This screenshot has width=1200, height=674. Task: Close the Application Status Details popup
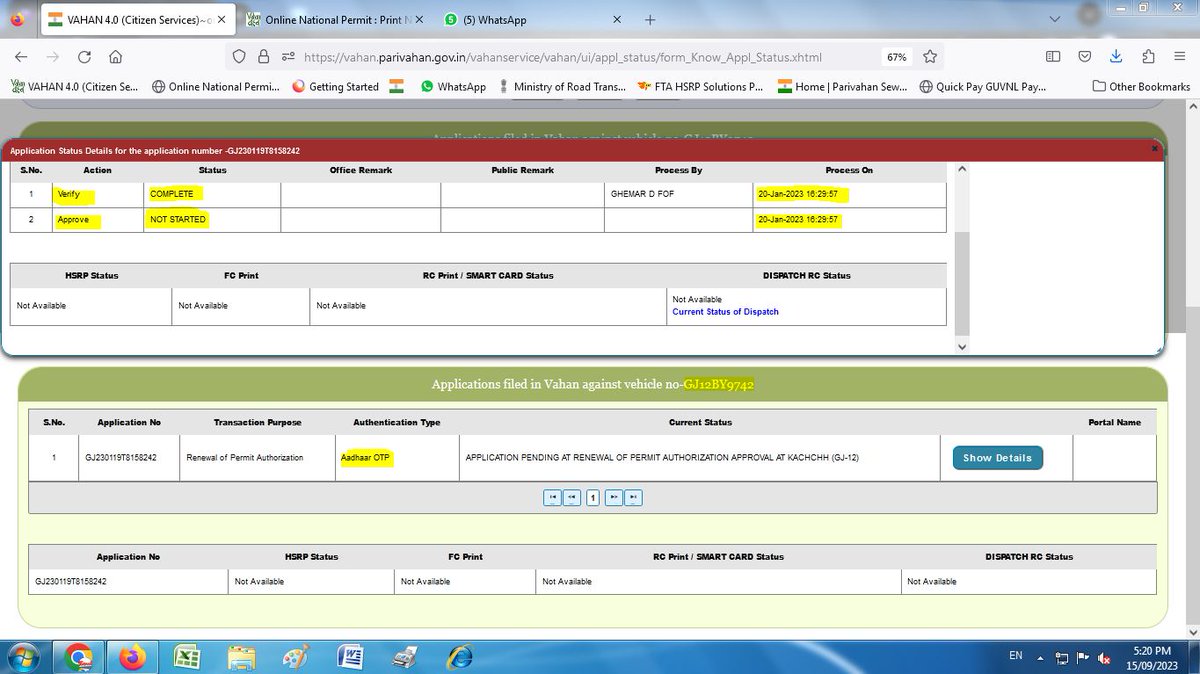pyautogui.click(x=1154, y=149)
